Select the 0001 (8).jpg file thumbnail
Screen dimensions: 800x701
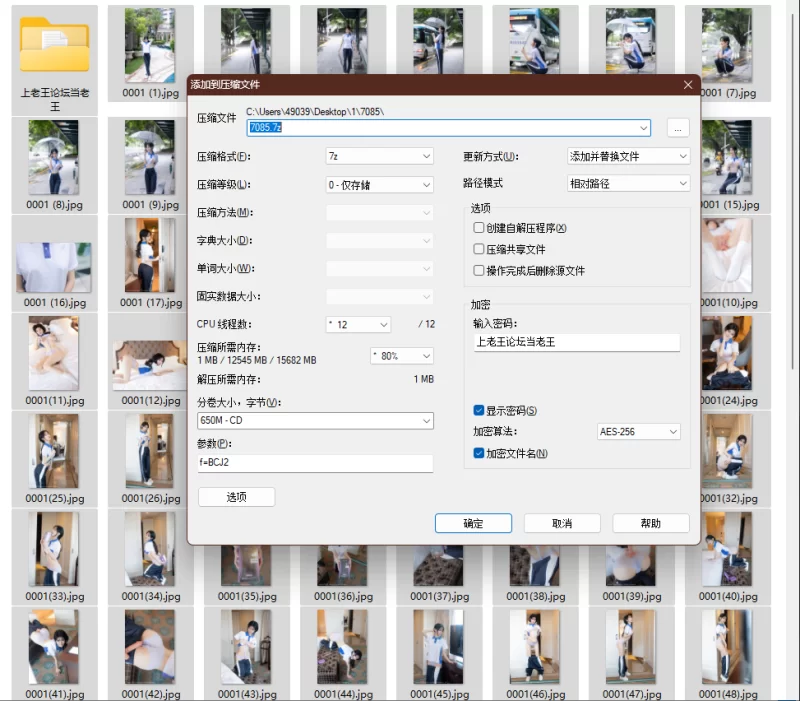coord(54,160)
